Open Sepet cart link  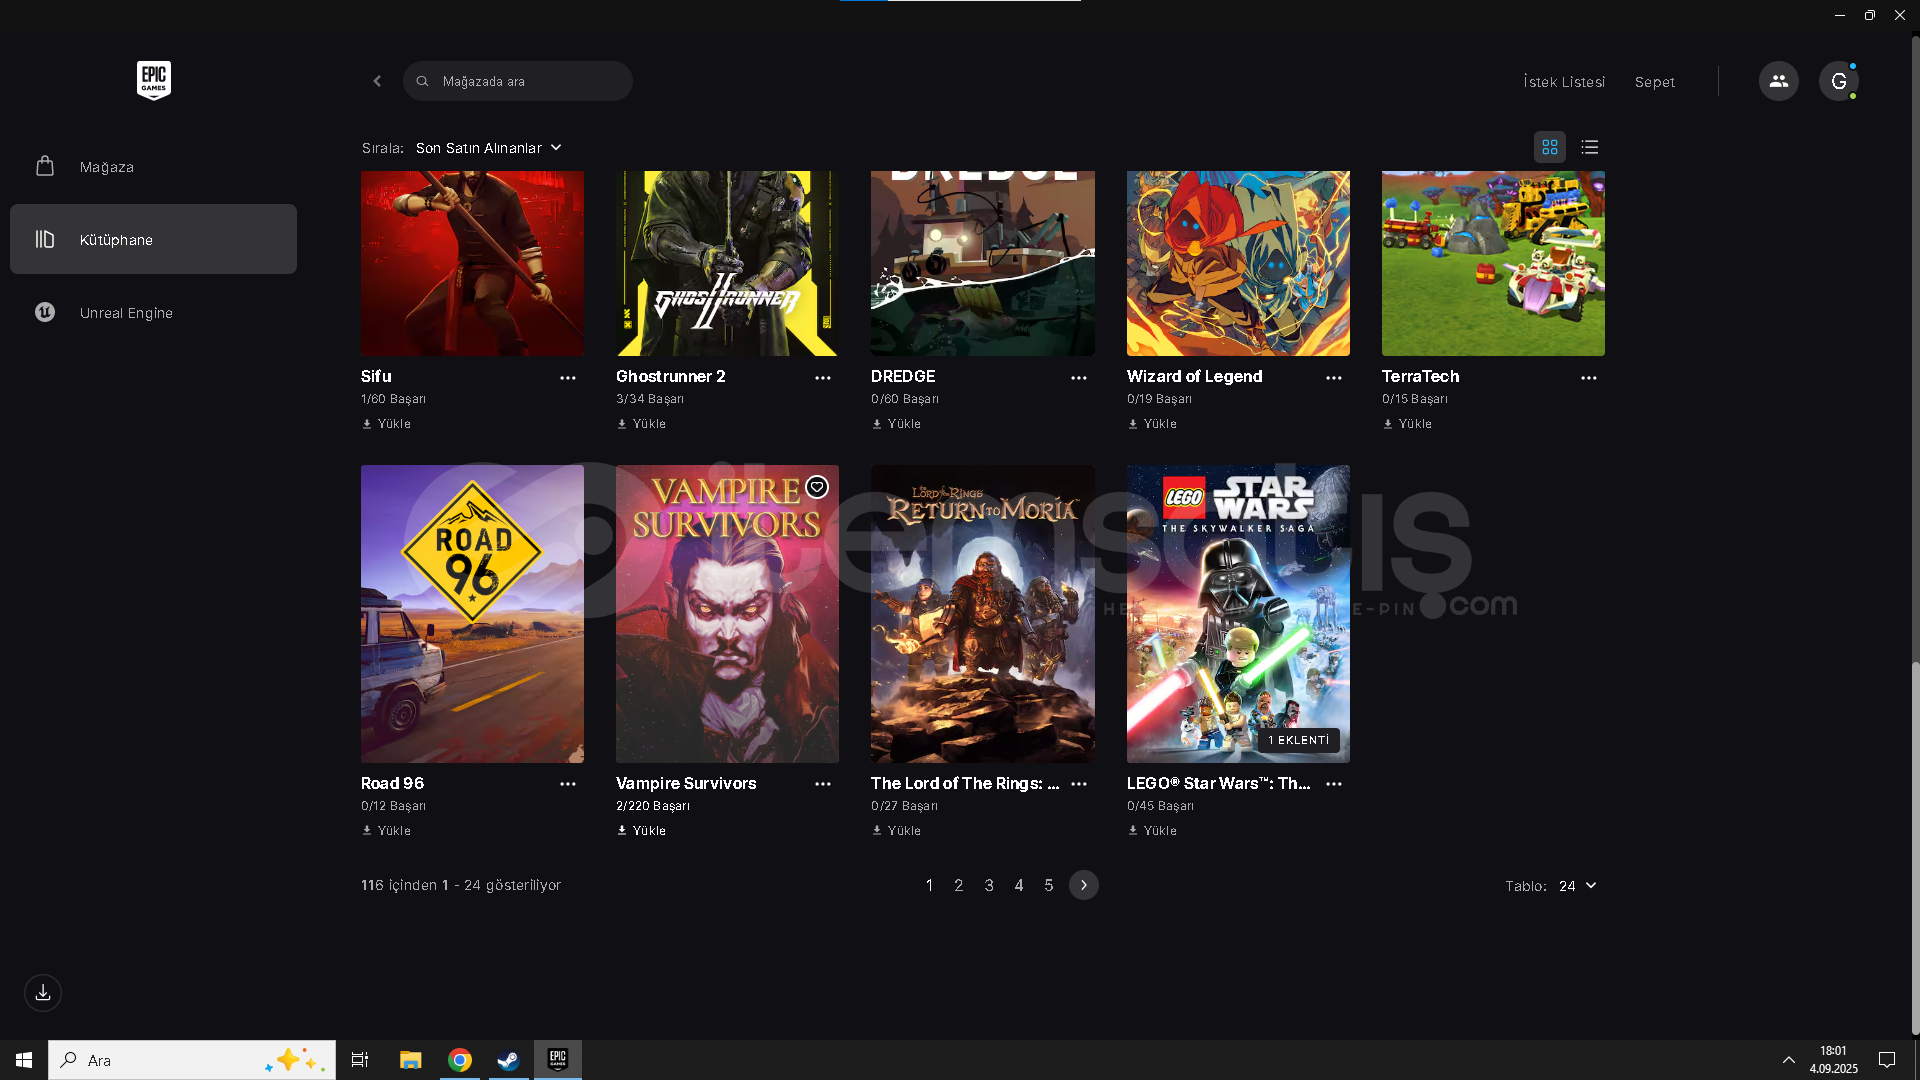(1655, 82)
